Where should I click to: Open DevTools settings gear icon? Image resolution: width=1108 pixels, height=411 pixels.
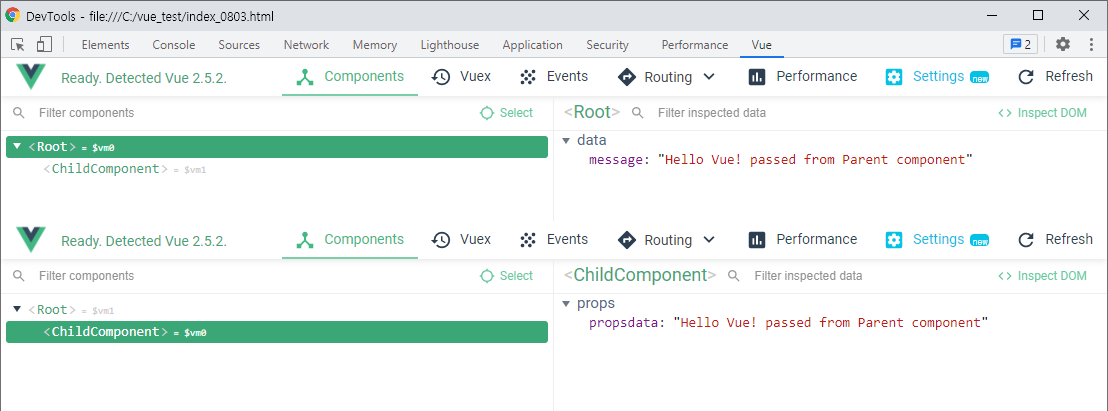tap(1063, 44)
